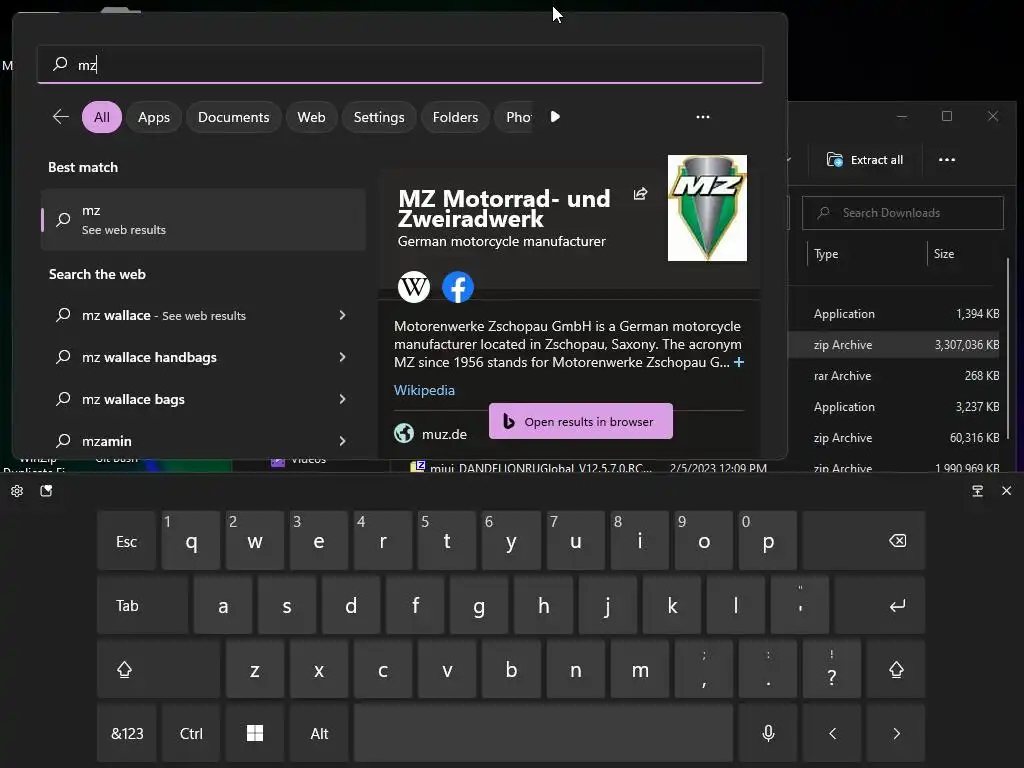The image size is (1024, 768).
Task: Expand description with the plus sign
Action: pos(739,362)
